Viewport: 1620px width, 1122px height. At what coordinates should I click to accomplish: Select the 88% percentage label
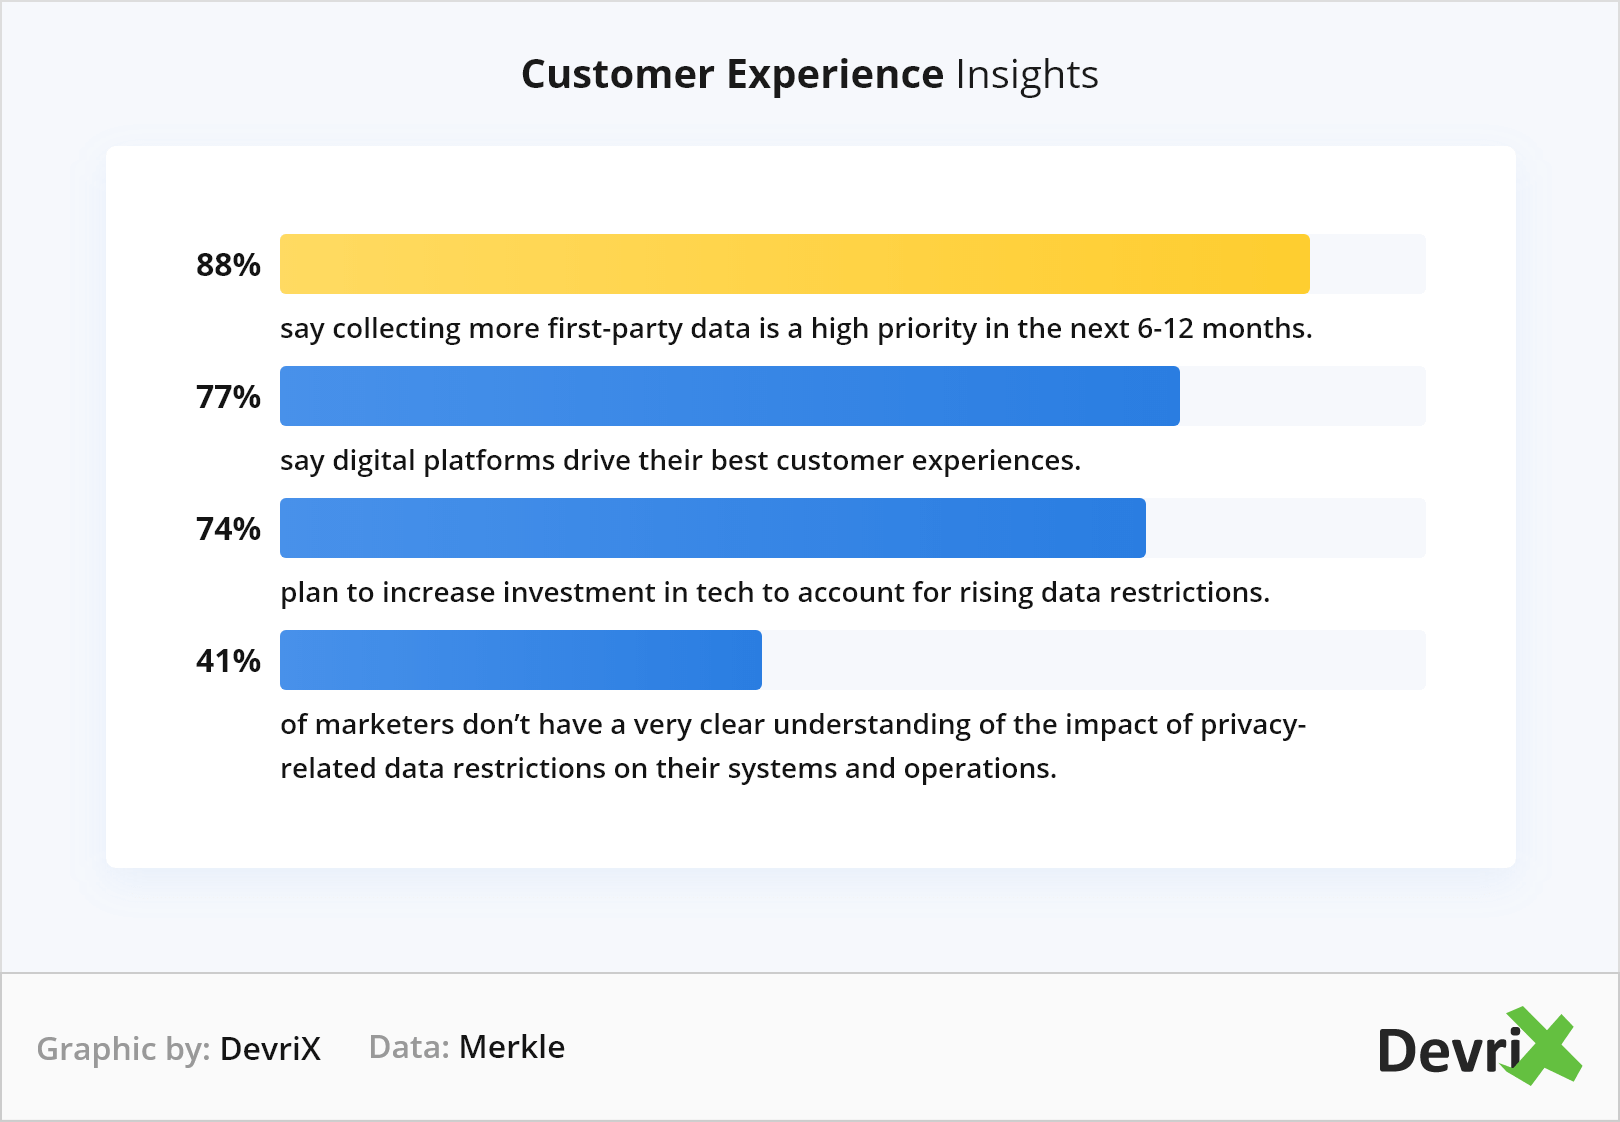(x=228, y=265)
